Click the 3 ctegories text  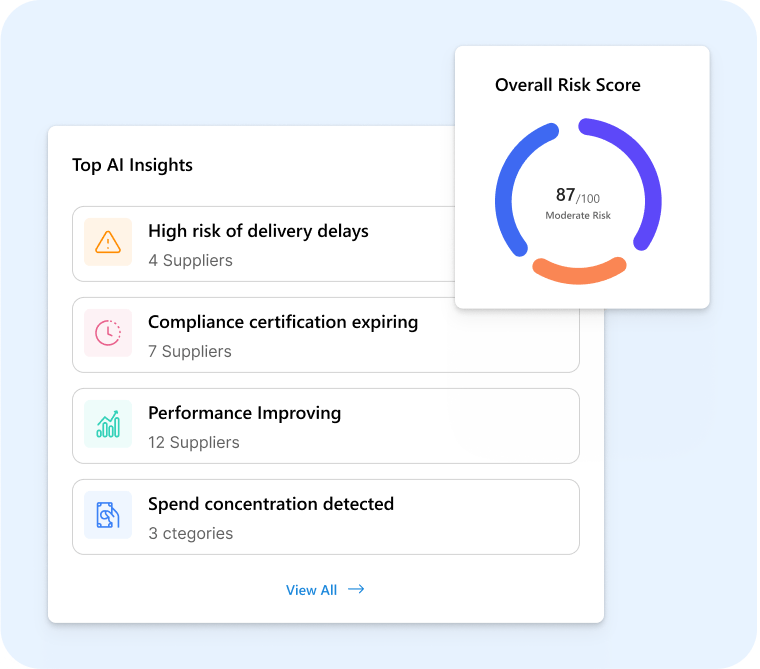click(190, 533)
